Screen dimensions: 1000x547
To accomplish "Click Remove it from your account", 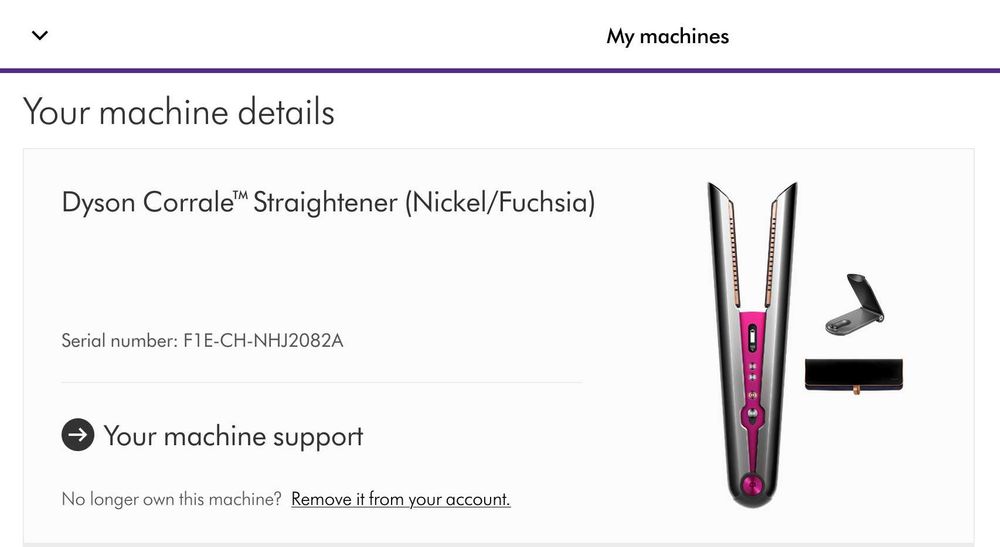I will [x=400, y=499].
